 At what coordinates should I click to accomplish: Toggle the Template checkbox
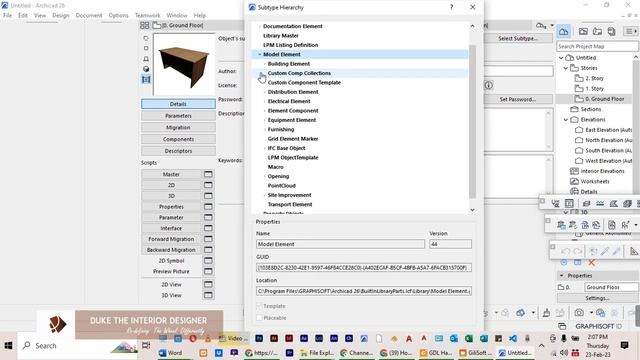pyautogui.click(x=259, y=306)
